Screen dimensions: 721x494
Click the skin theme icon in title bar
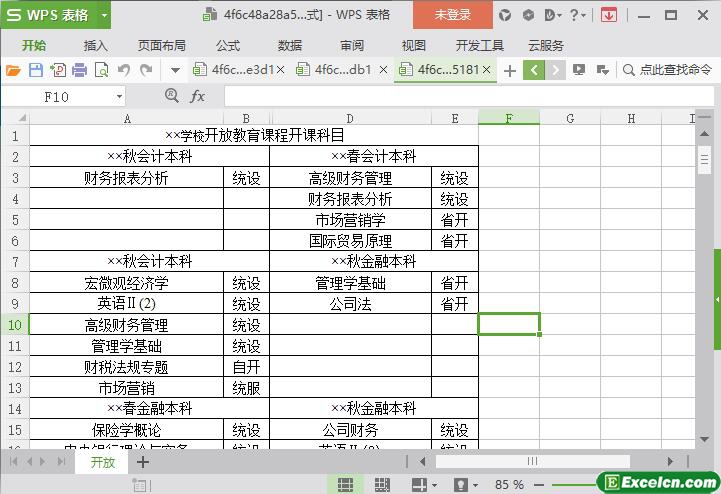tap(505, 15)
